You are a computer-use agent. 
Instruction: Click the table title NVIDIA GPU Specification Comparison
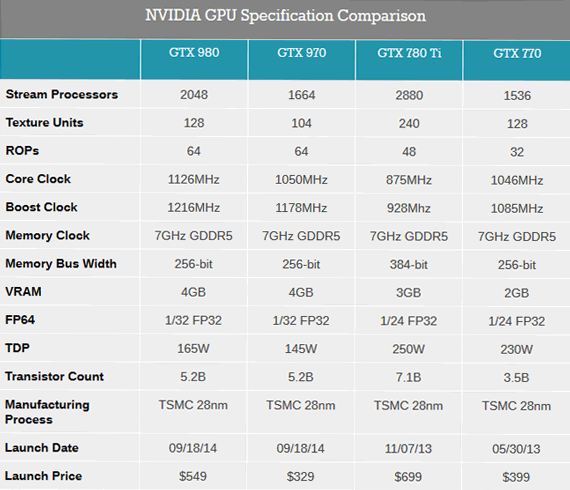click(285, 16)
